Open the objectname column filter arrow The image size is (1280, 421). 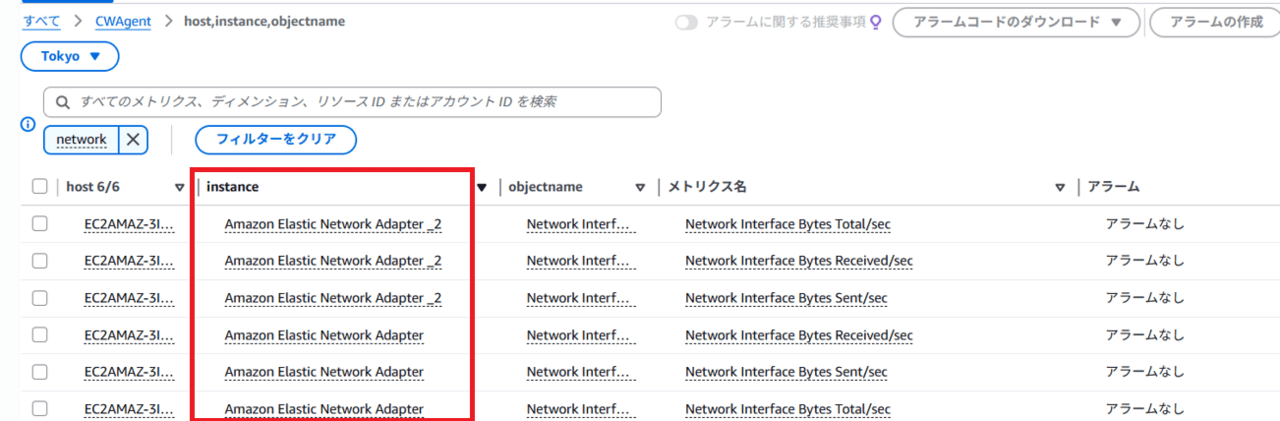(x=640, y=187)
